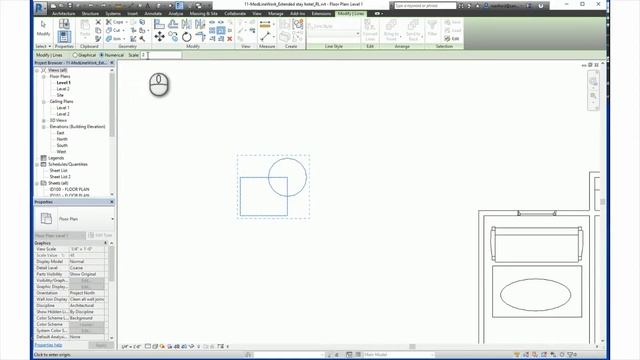Click the search keyword or phrase box

pyautogui.click(x=425, y=6)
